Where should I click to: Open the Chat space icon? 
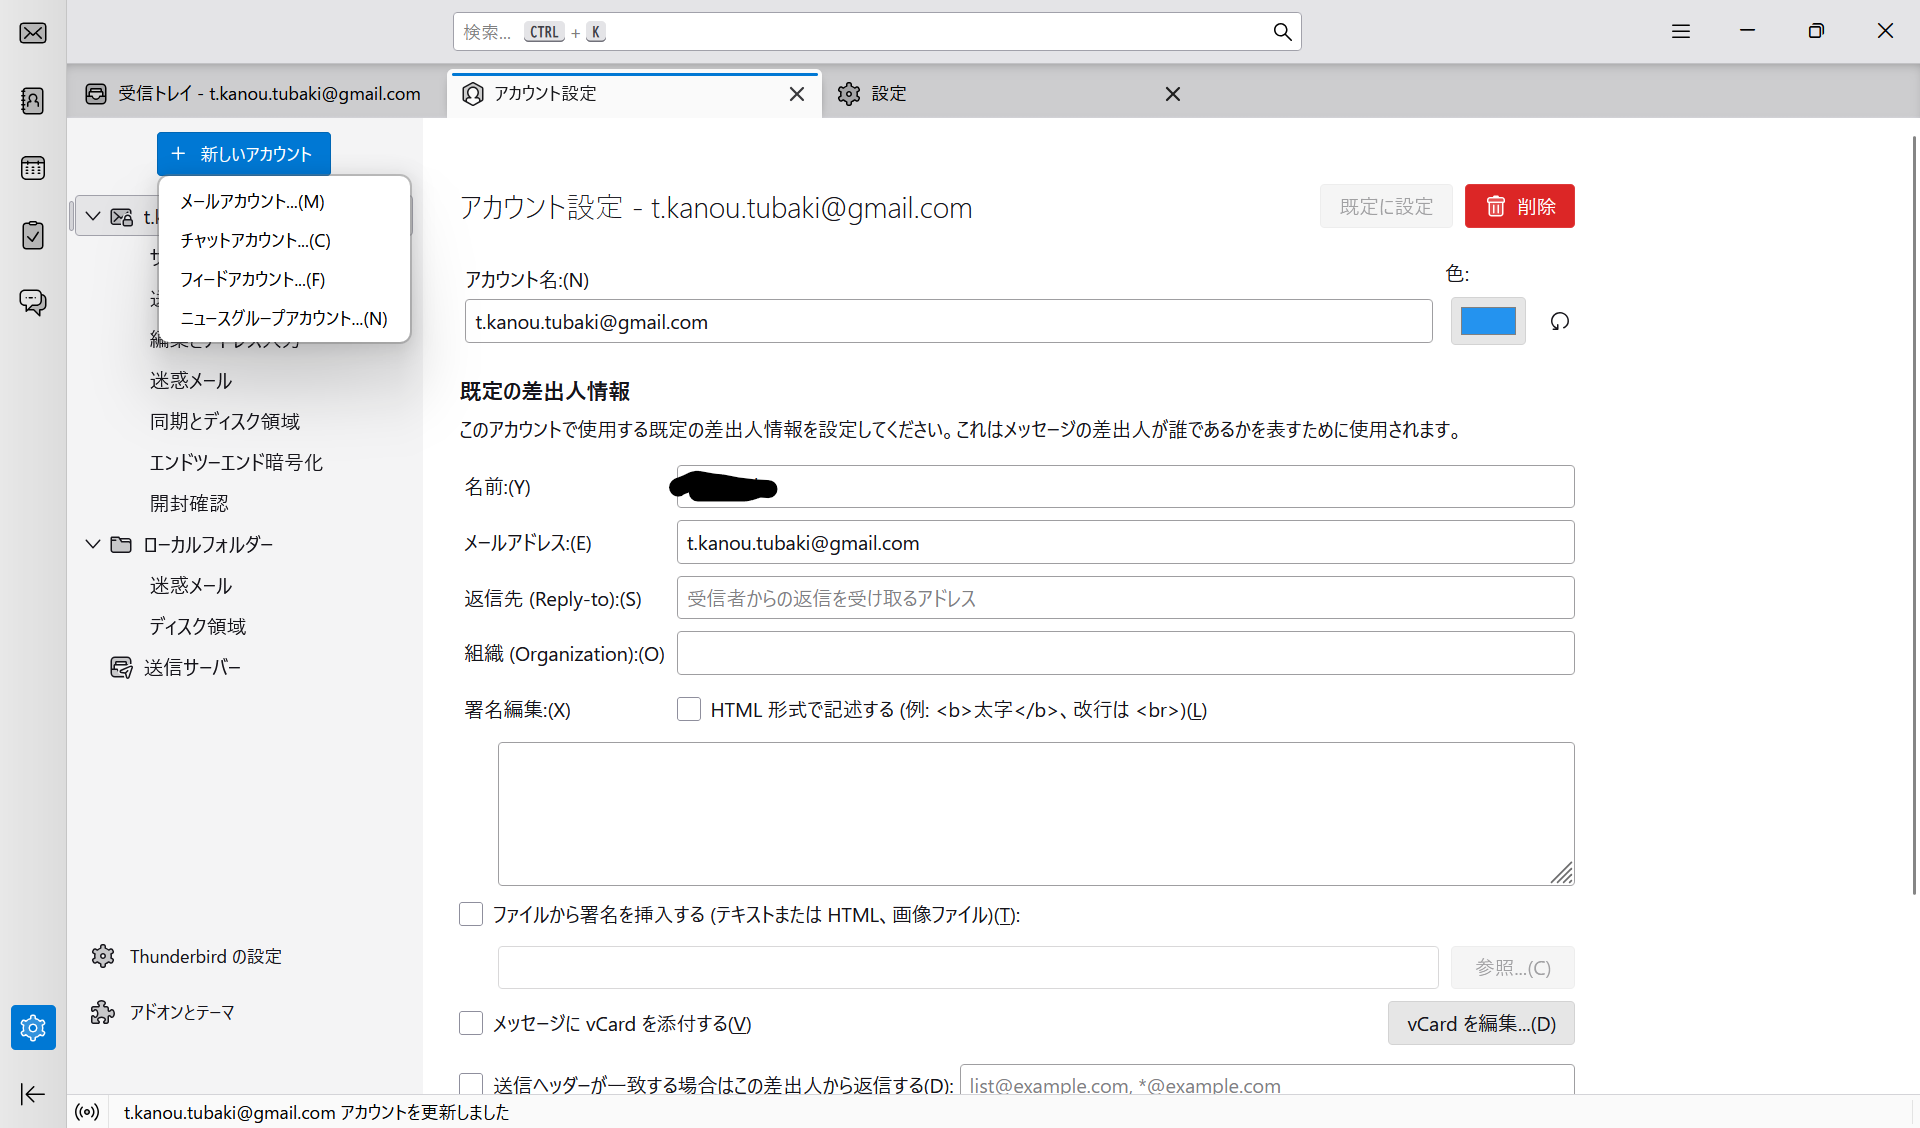(x=33, y=302)
